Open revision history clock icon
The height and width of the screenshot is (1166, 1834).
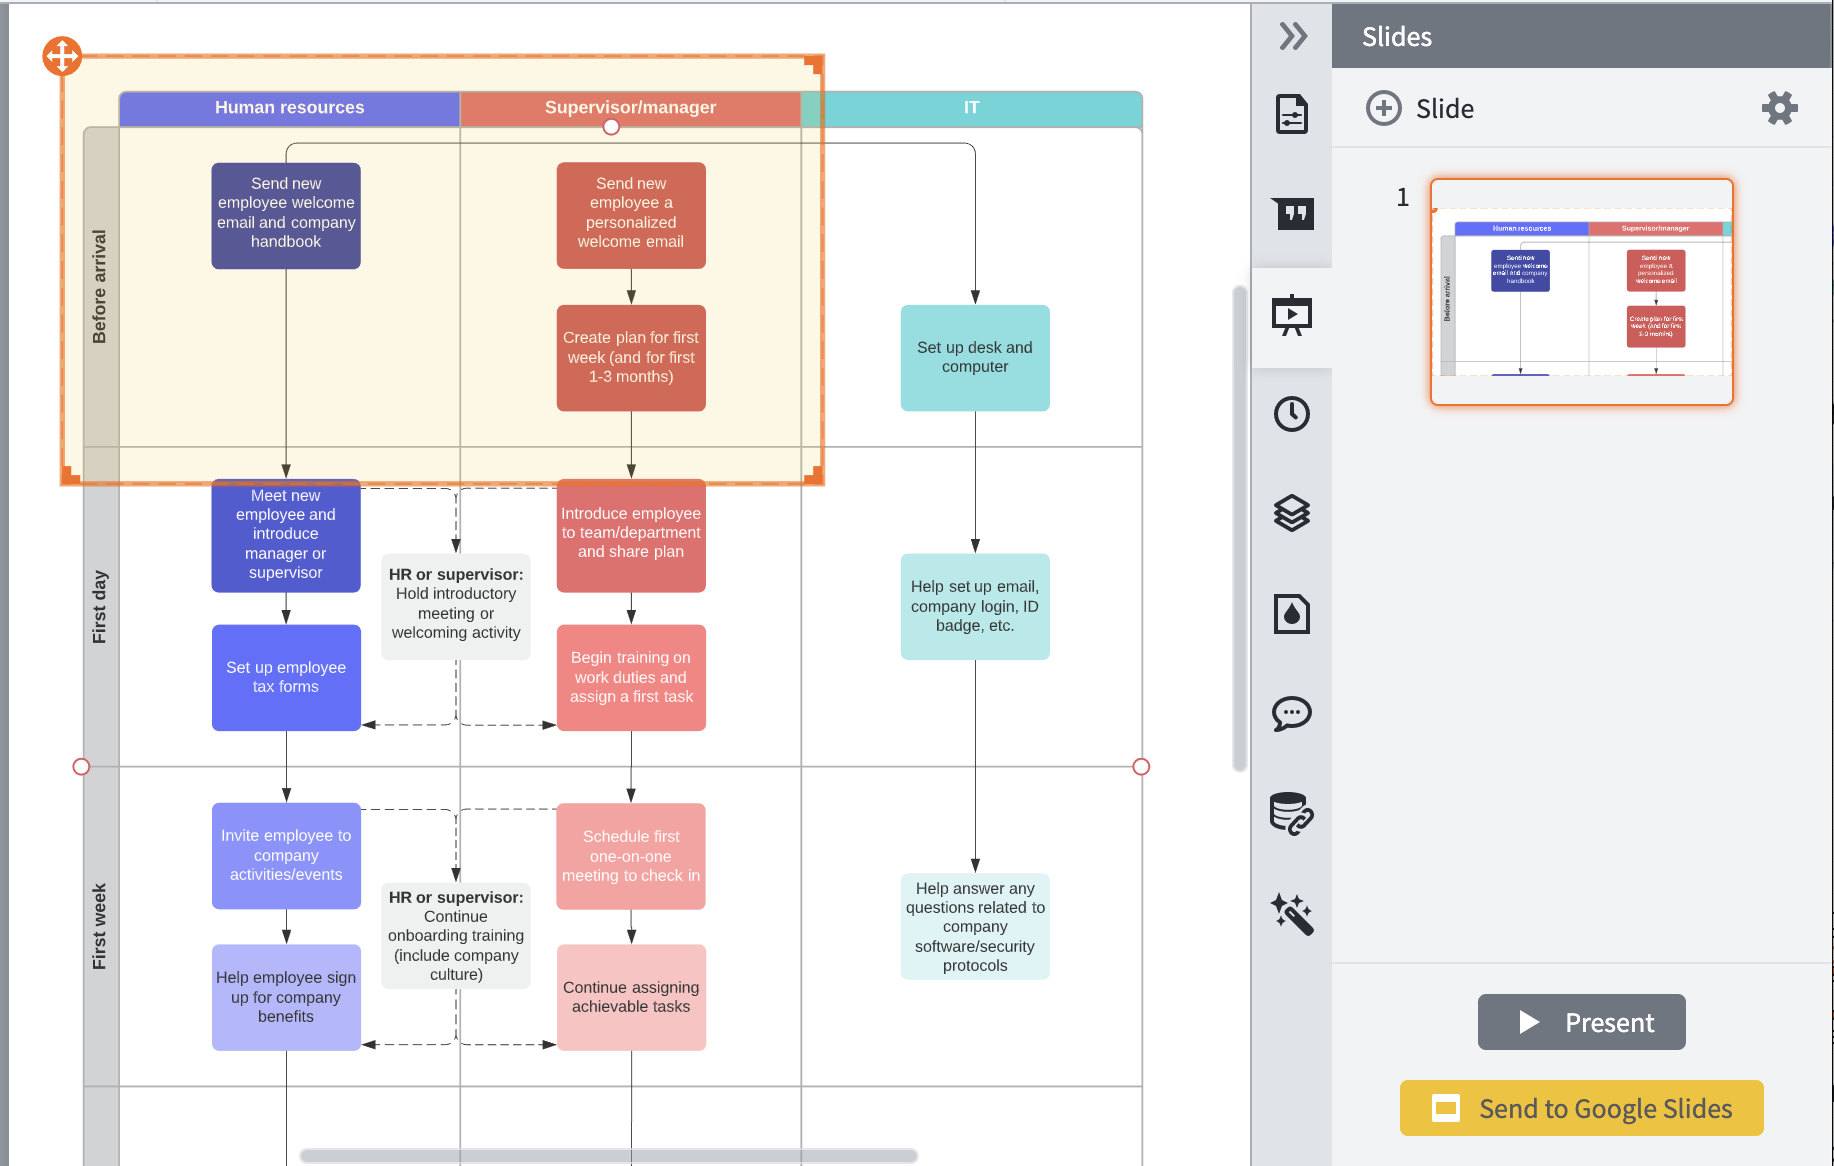pyautogui.click(x=1292, y=414)
